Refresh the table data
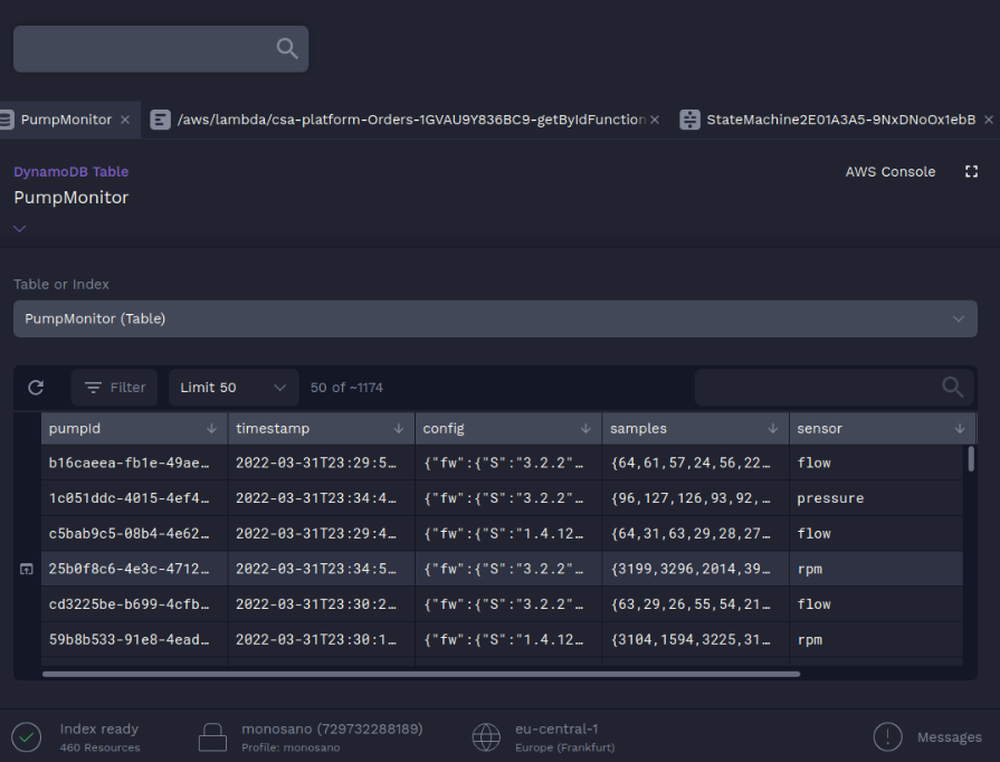1000x762 pixels. (x=36, y=387)
